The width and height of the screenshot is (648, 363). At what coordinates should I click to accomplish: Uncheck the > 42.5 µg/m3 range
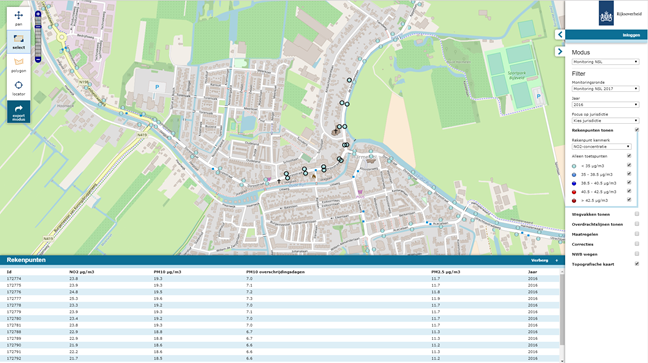tap(629, 200)
